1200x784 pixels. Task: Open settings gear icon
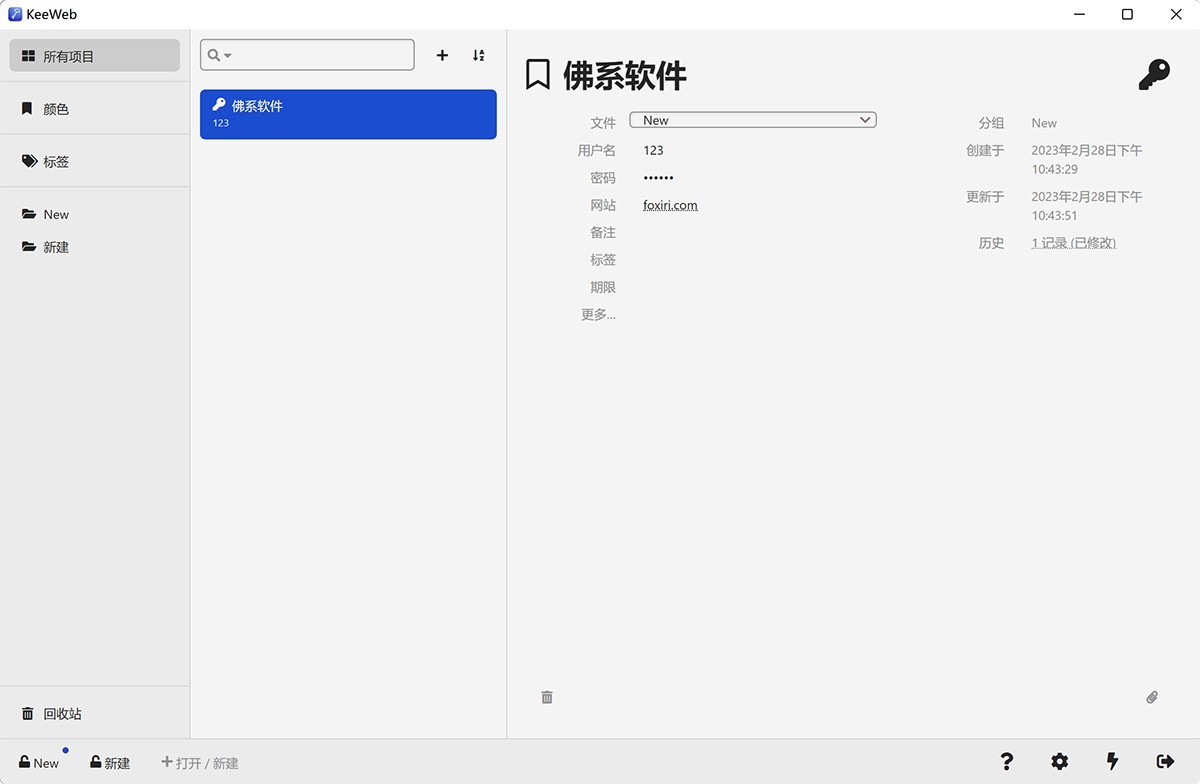(x=1059, y=762)
